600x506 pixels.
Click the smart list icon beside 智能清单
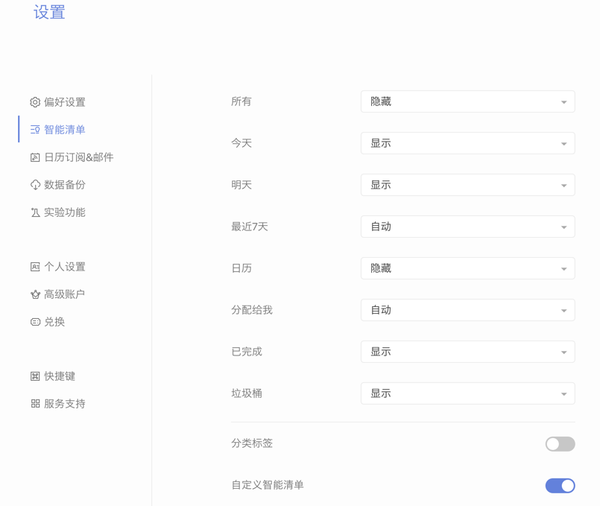[x=35, y=130]
